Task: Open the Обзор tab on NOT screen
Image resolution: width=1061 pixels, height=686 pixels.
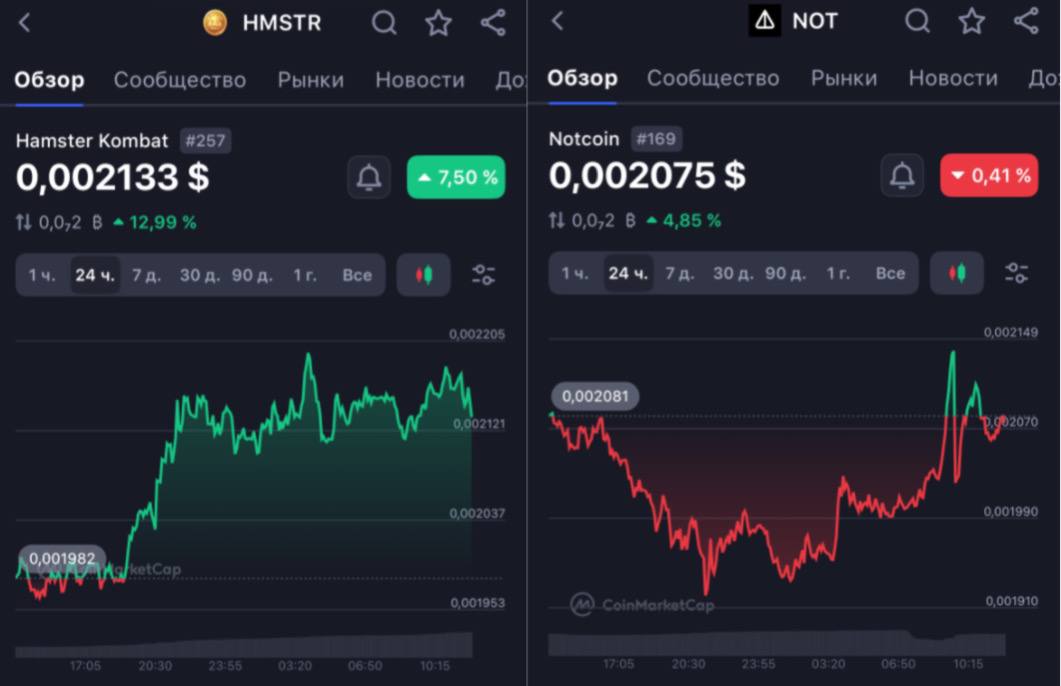Action: click(x=583, y=78)
